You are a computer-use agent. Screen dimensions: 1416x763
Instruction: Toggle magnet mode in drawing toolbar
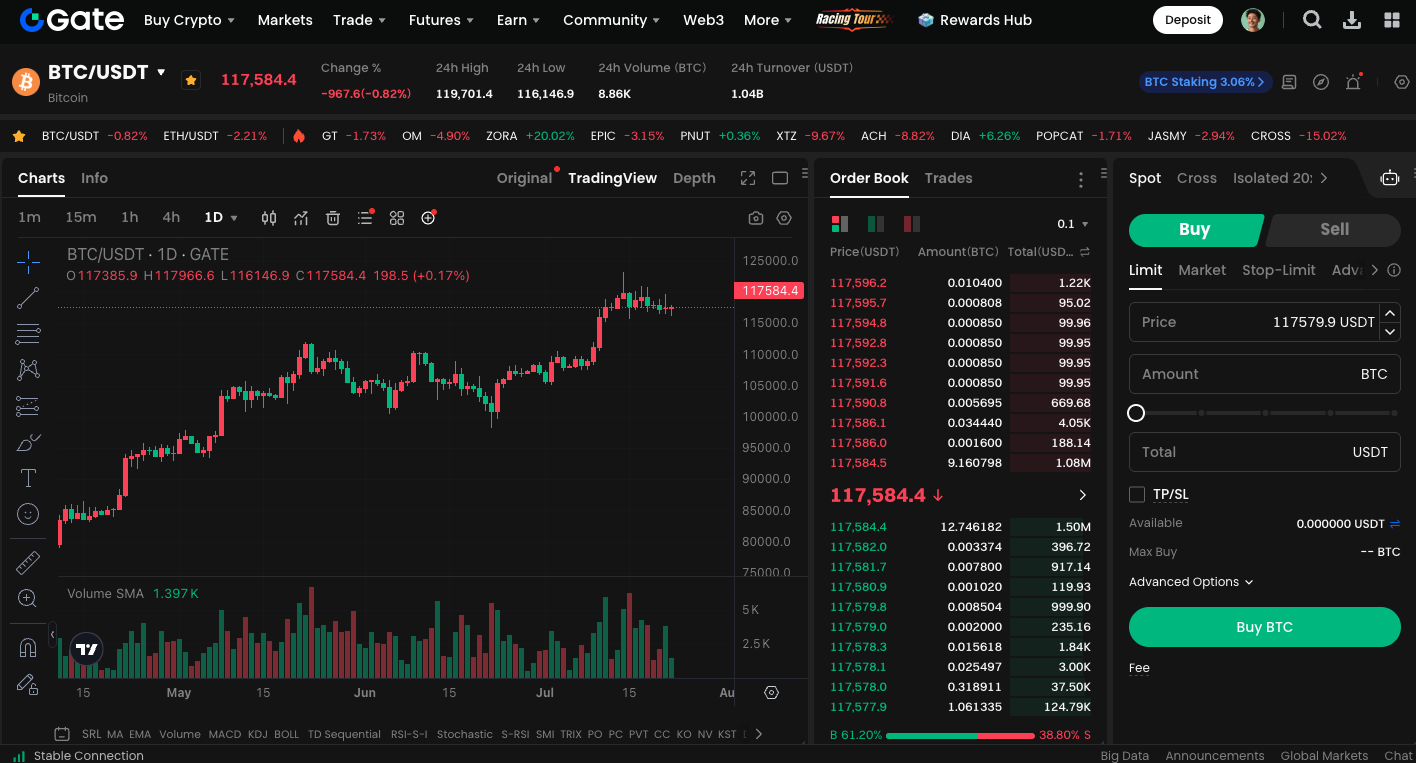click(x=28, y=648)
